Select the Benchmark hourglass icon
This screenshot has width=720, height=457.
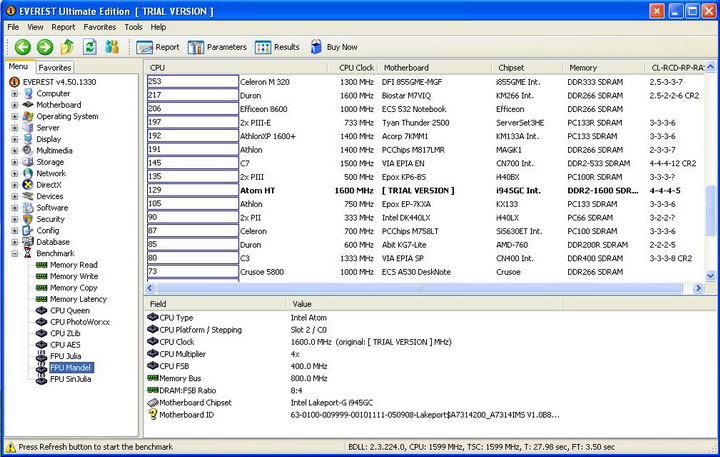point(28,253)
